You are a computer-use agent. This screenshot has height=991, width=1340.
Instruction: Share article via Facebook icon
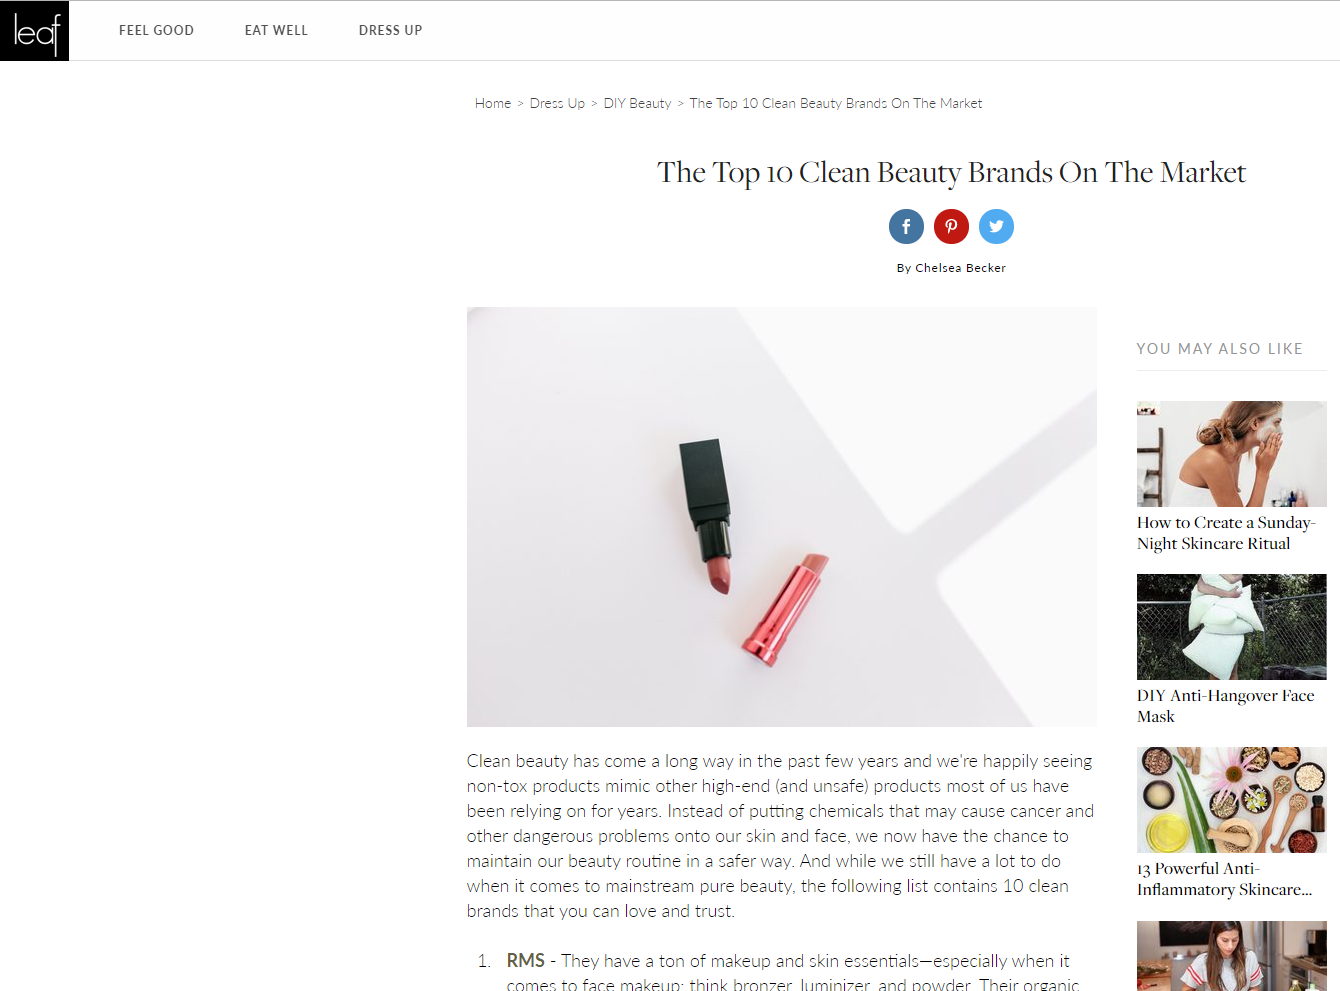click(x=906, y=227)
